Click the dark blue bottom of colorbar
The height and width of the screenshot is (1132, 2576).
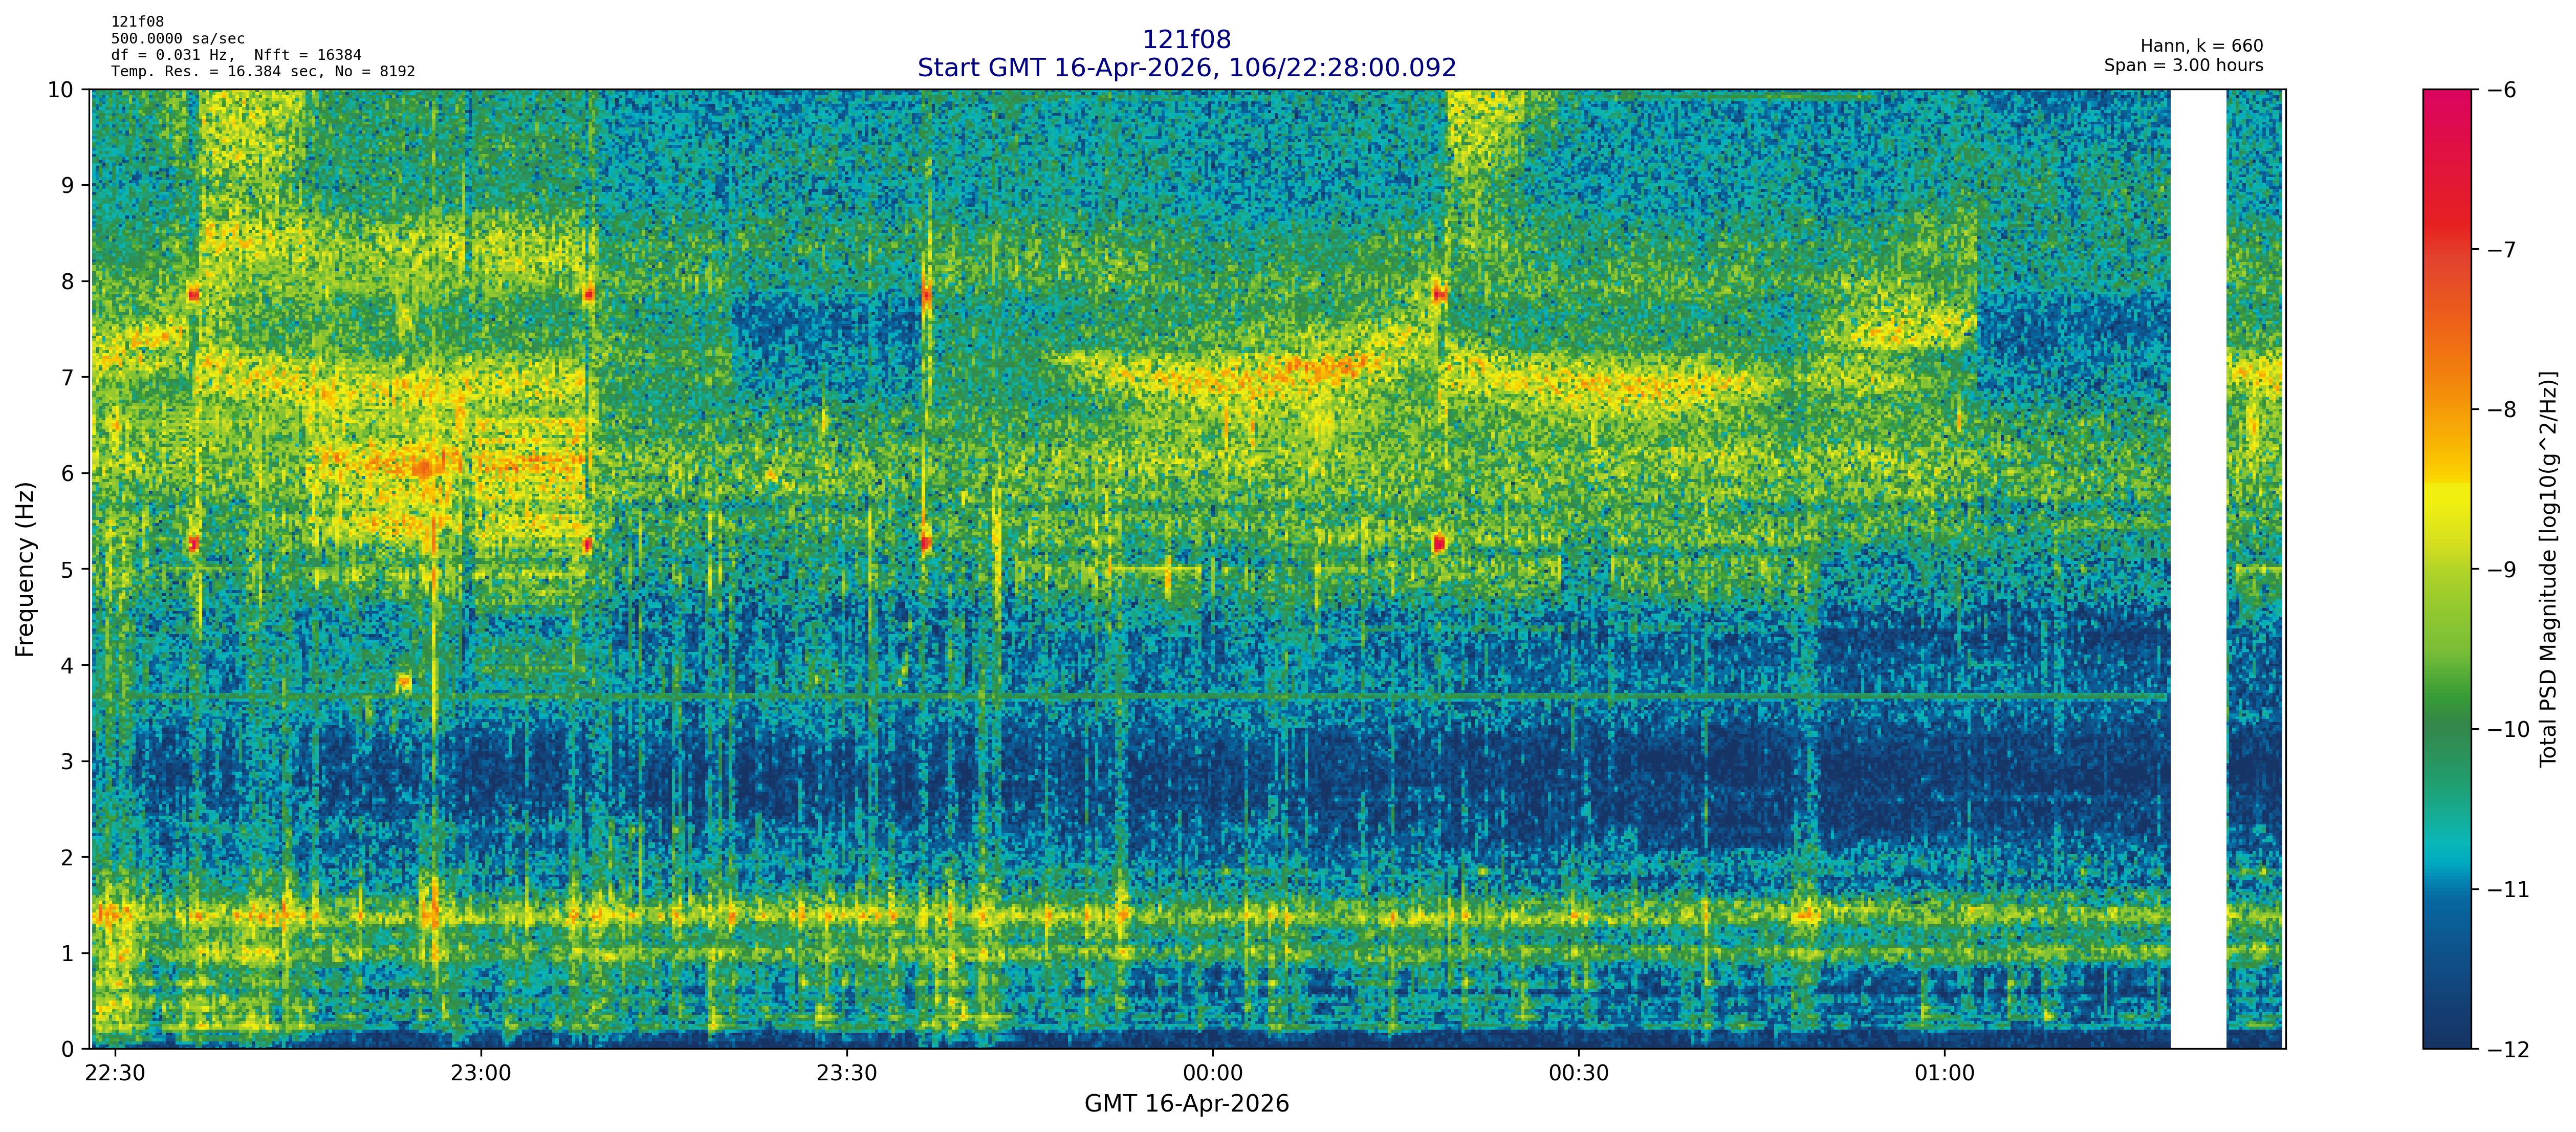[2446, 1030]
